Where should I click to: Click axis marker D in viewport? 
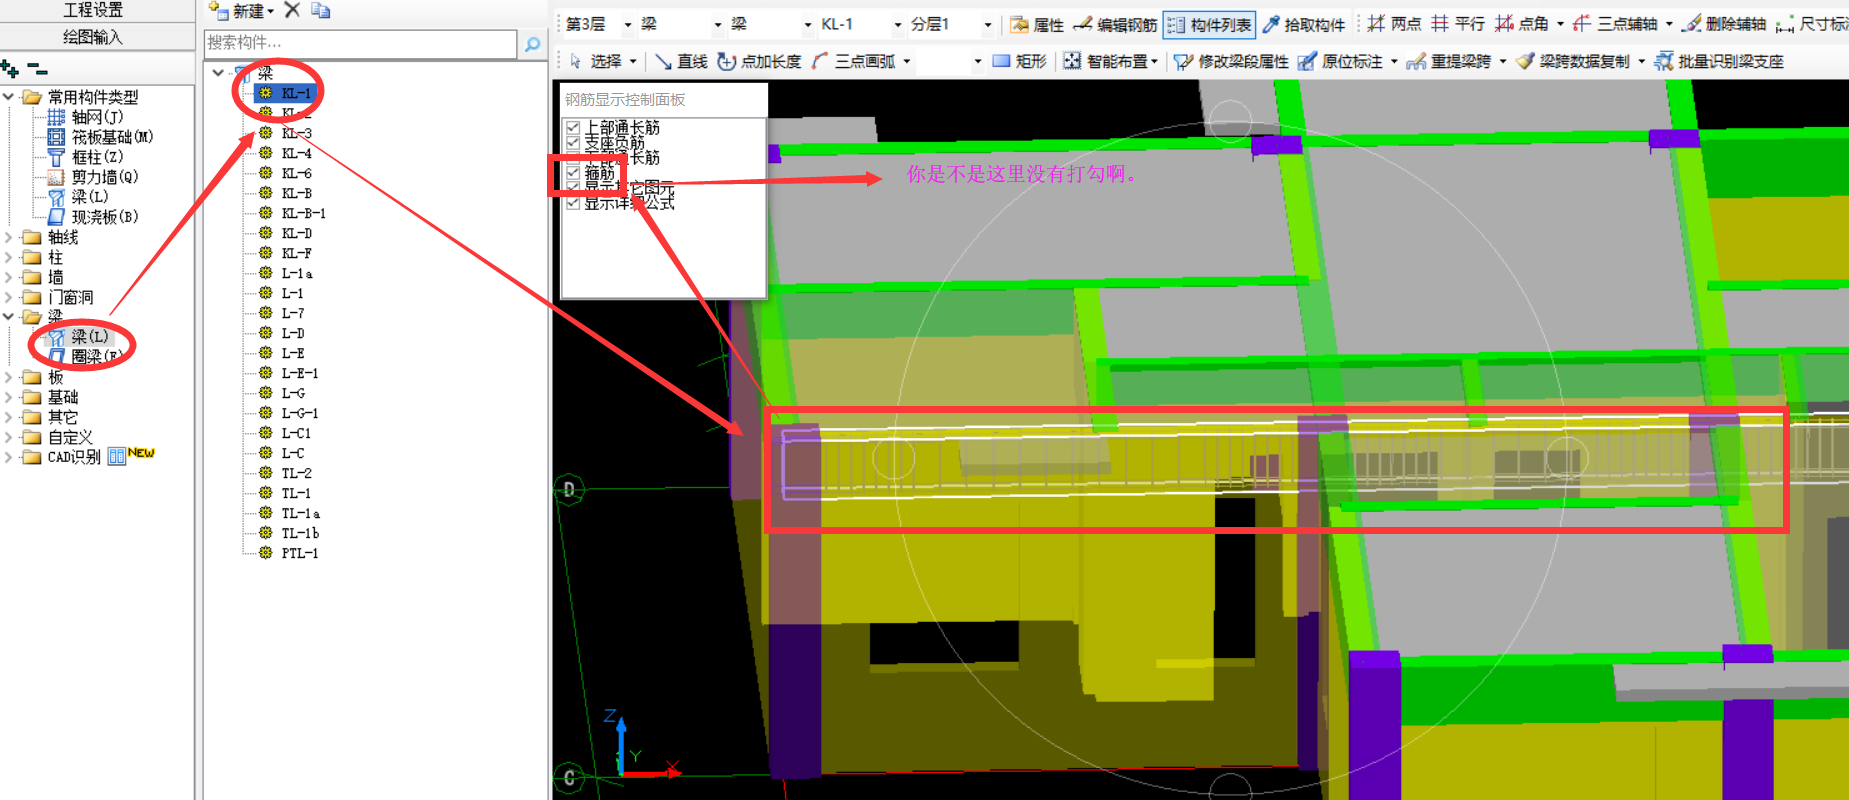pyautogui.click(x=569, y=490)
